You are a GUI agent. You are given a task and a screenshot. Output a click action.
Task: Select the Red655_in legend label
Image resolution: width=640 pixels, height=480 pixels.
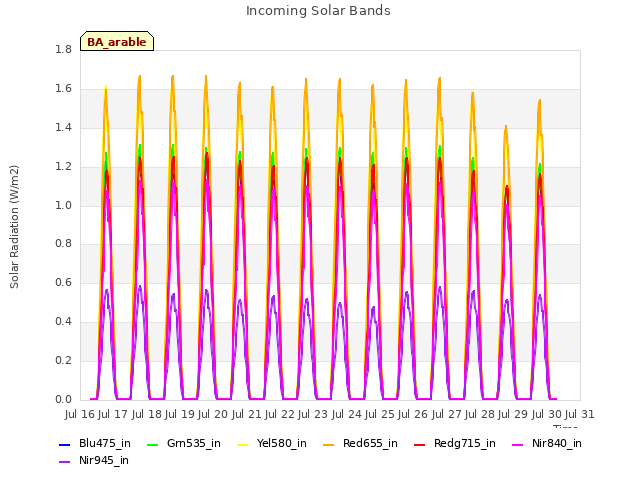[x=370, y=444]
